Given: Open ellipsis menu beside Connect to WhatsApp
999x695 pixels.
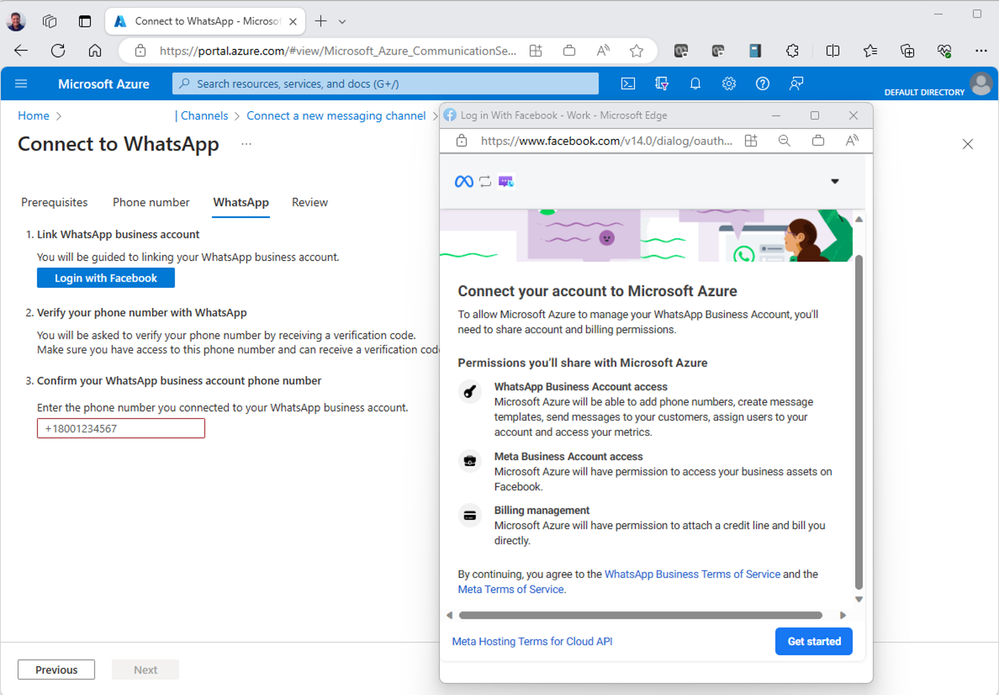Looking at the screenshot, I should tap(247, 144).
